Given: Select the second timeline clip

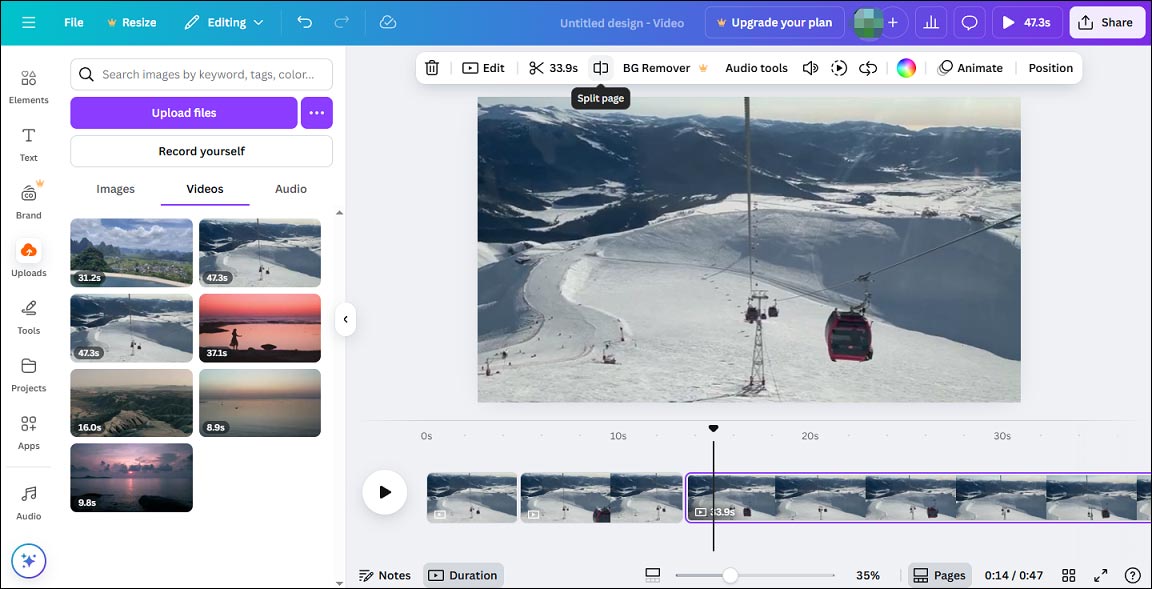Looking at the screenshot, I should 602,498.
